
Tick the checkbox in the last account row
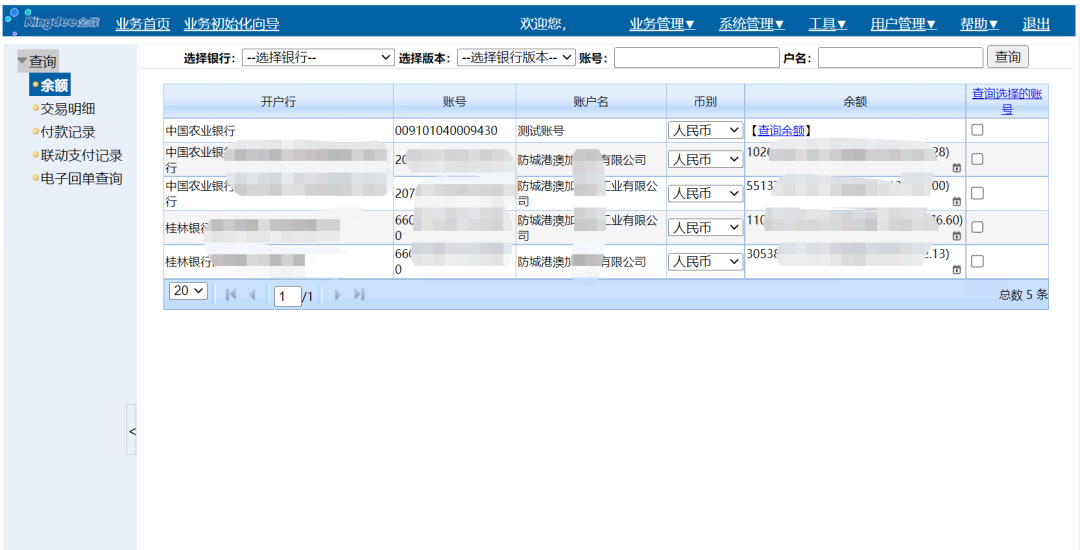tap(977, 261)
